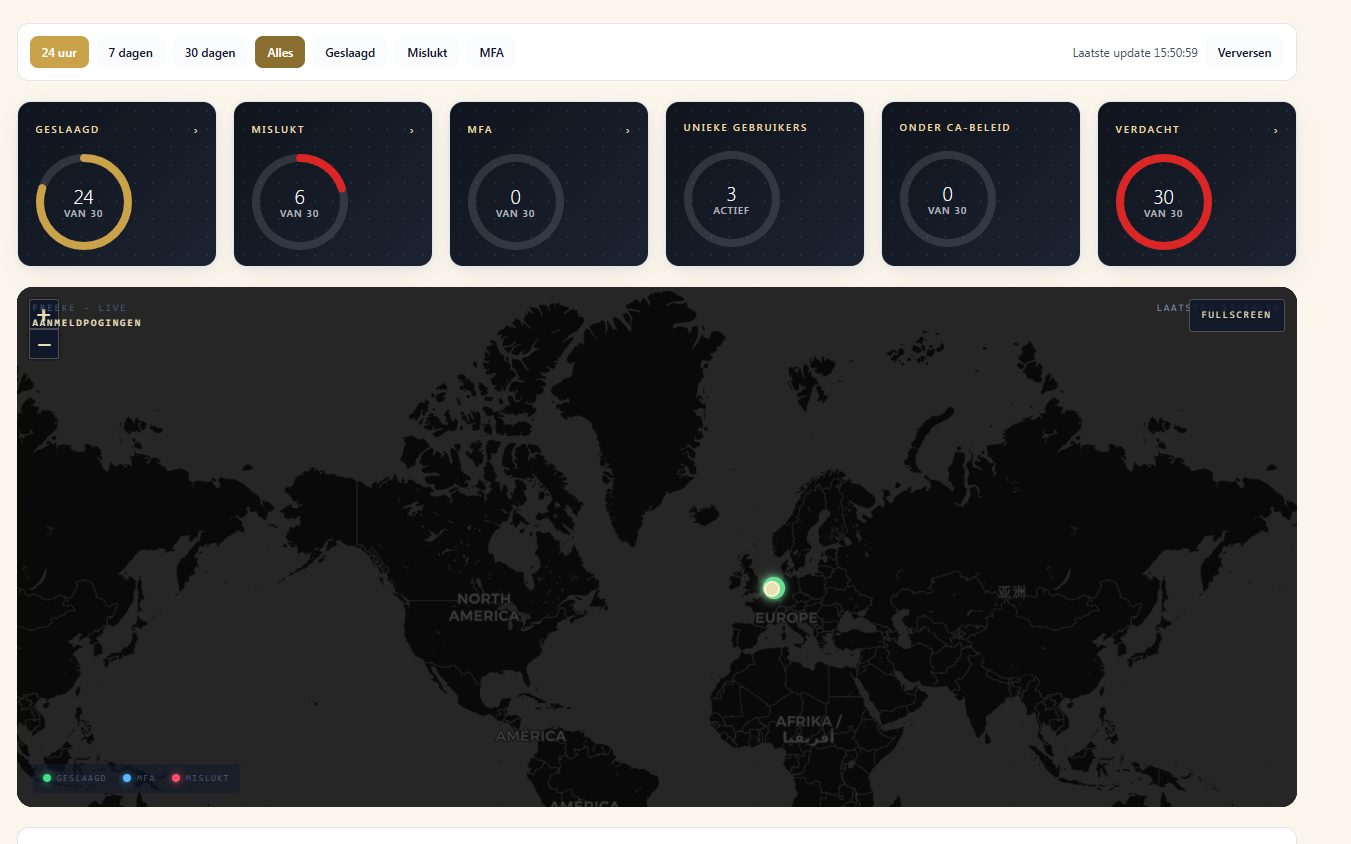The width and height of the screenshot is (1351, 844).
Task: Open the map in Fullscreen
Action: [x=1237, y=315]
